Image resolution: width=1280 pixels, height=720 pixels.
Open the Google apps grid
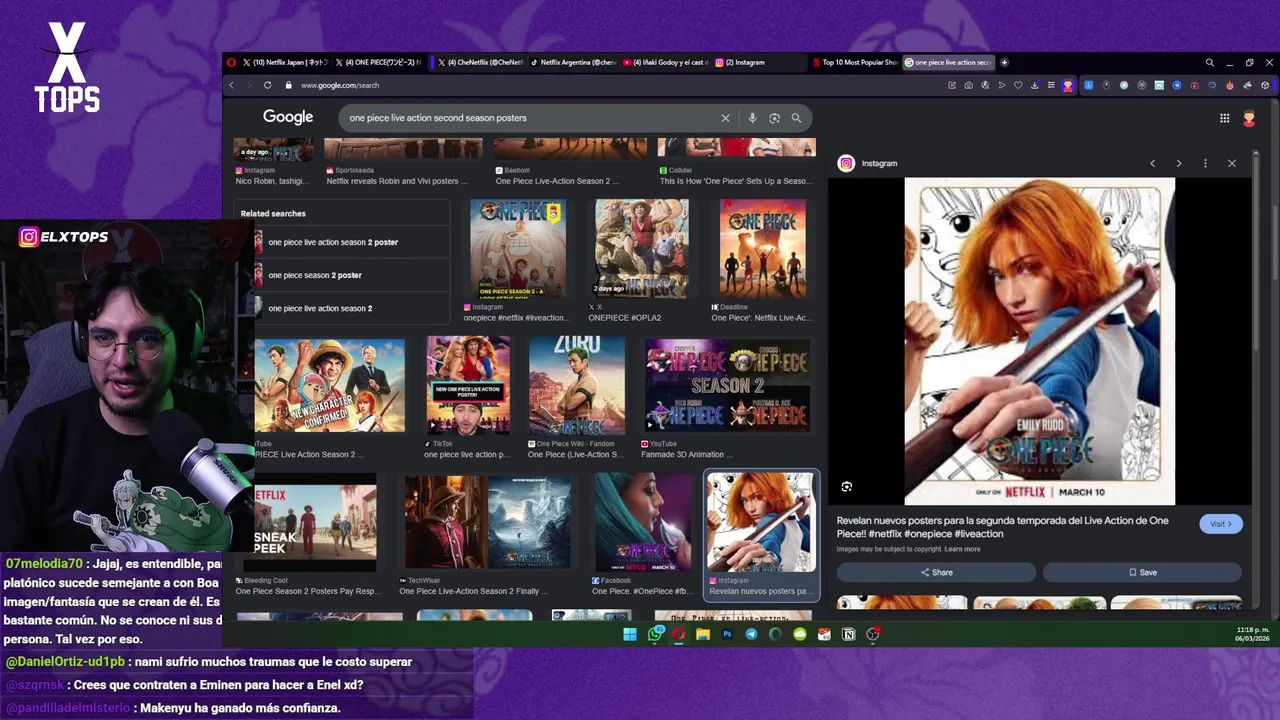[1224, 118]
